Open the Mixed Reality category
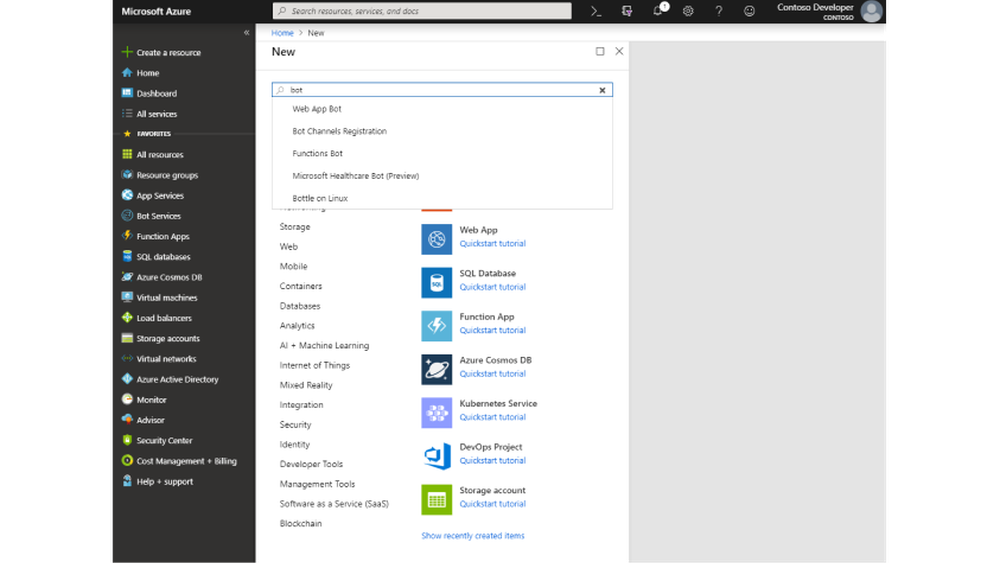The height and width of the screenshot is (563, 1000). click(x=305, y=385)
